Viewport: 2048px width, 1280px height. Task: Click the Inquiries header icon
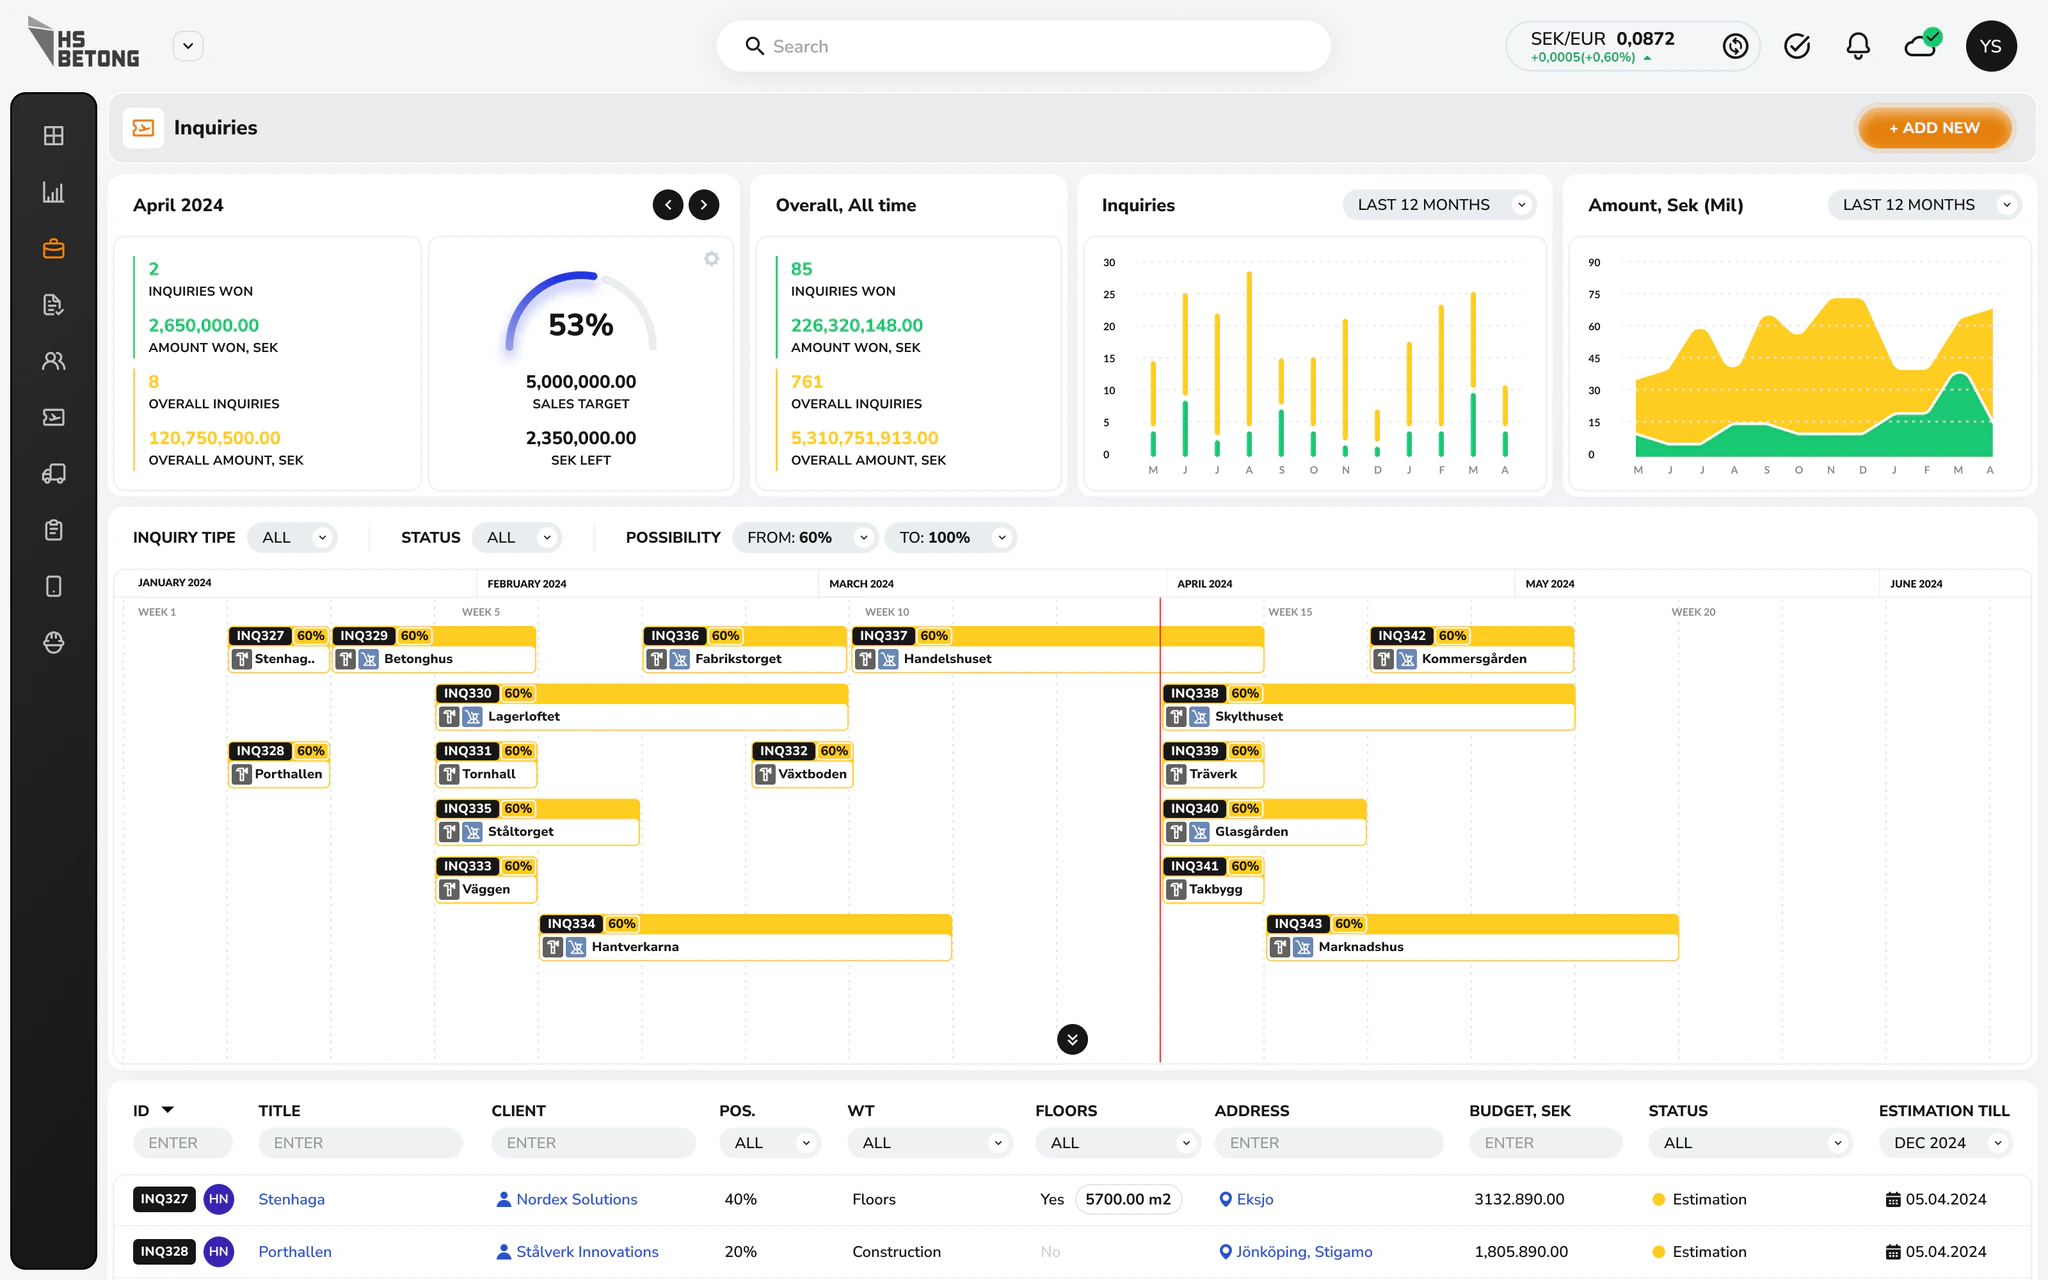[x=143, y=128]
